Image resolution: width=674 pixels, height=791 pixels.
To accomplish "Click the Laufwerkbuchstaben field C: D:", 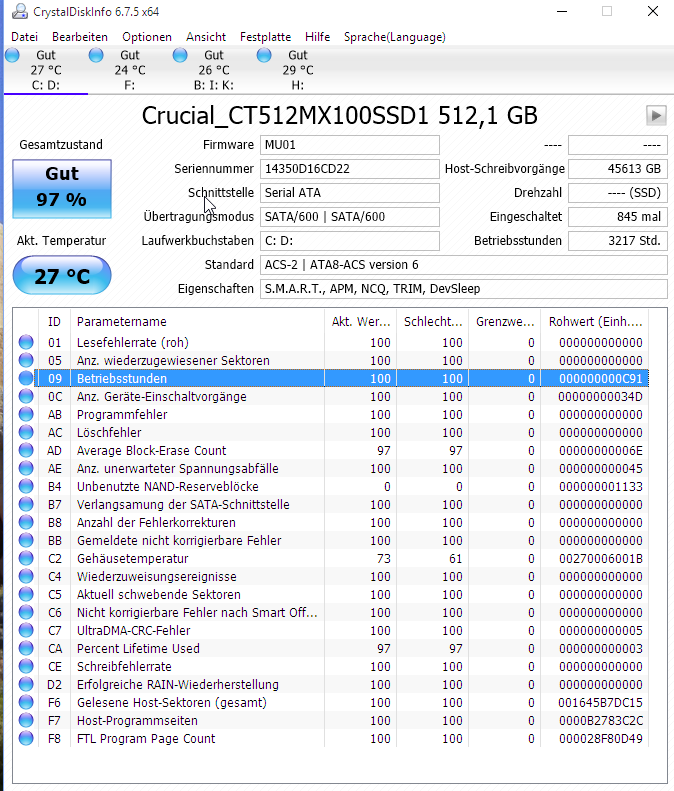I will (350, 241).
